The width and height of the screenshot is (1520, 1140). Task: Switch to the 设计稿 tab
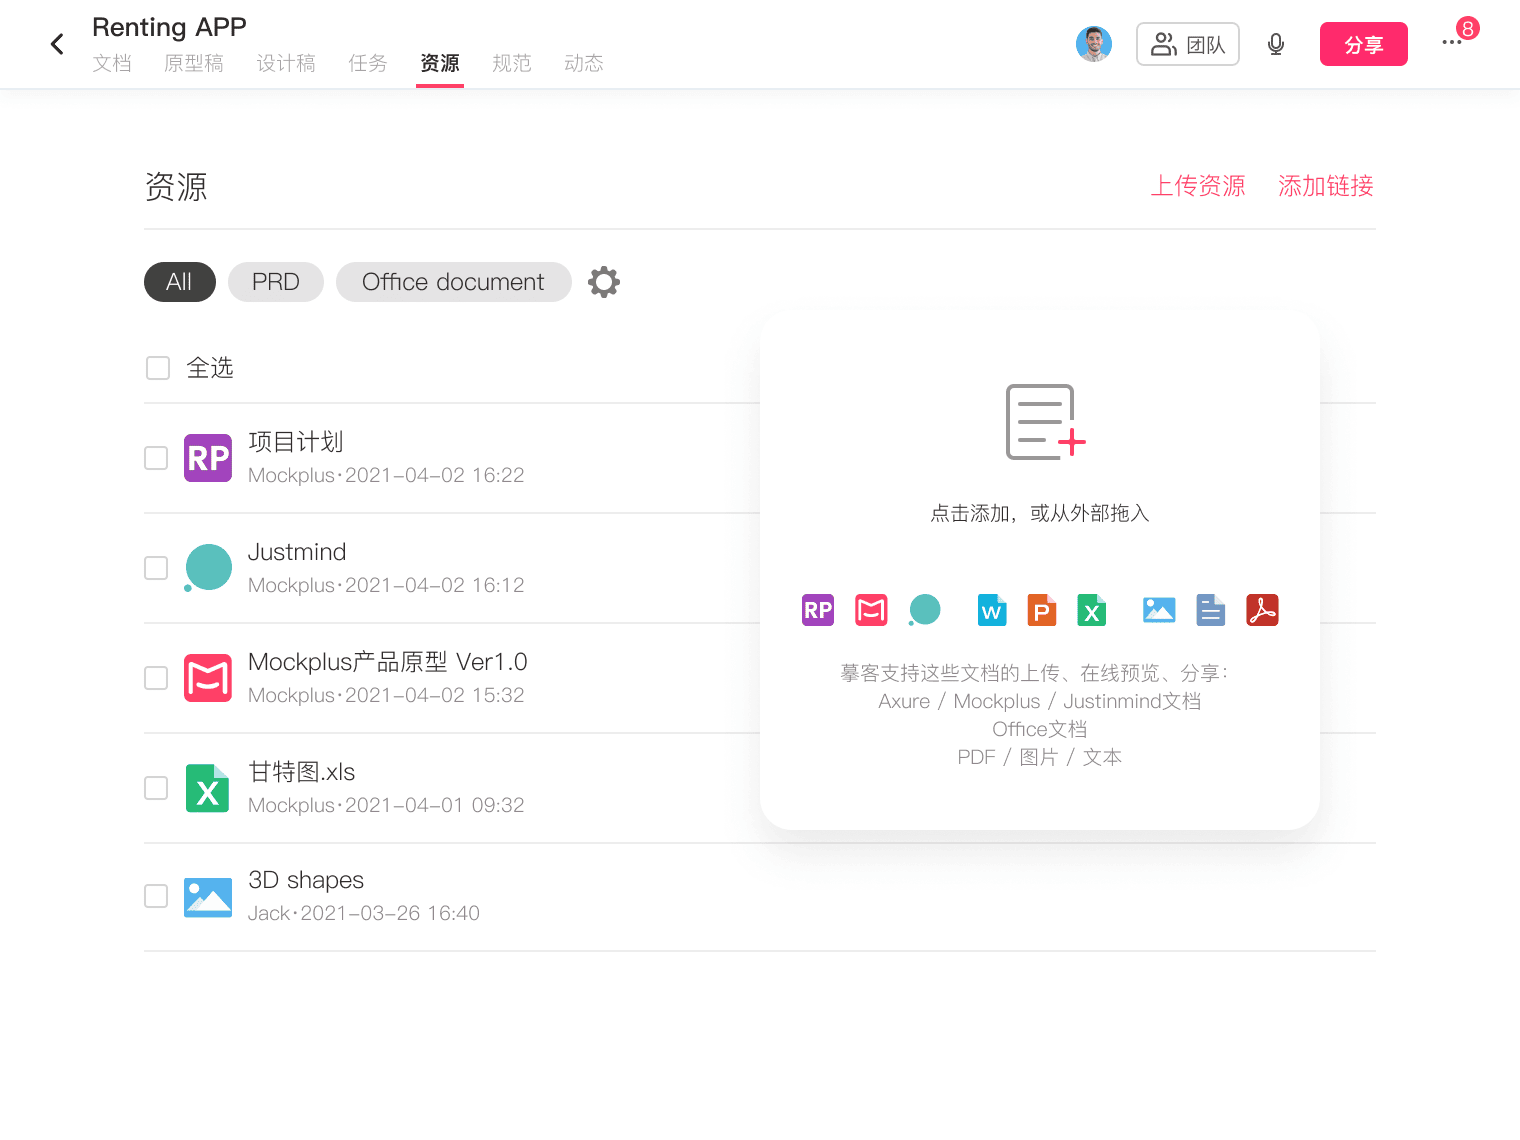[286, 63]
